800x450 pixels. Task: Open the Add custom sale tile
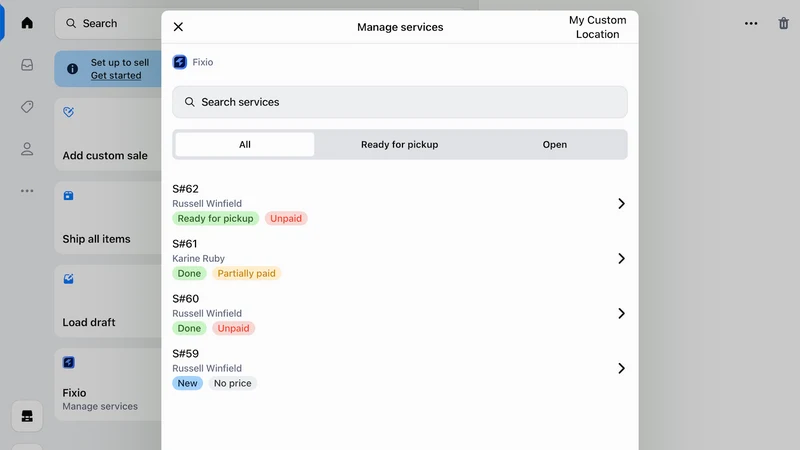[x=108, y=135]
